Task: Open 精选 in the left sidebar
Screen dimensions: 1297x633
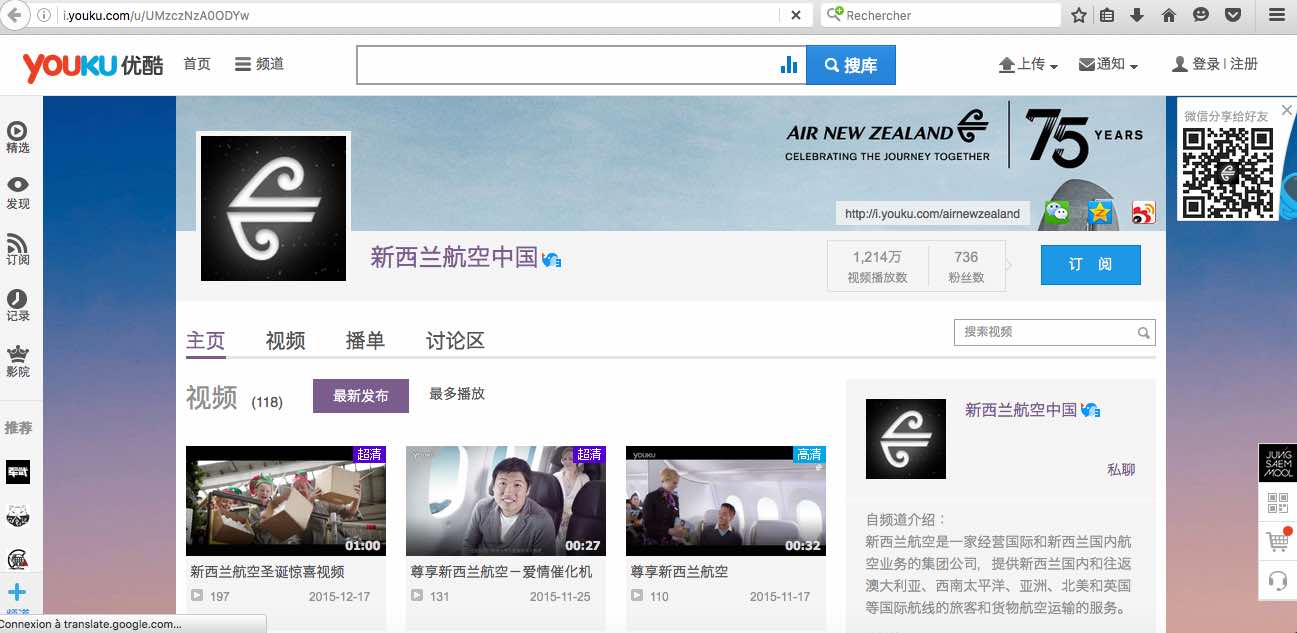Action: (18, 138)
